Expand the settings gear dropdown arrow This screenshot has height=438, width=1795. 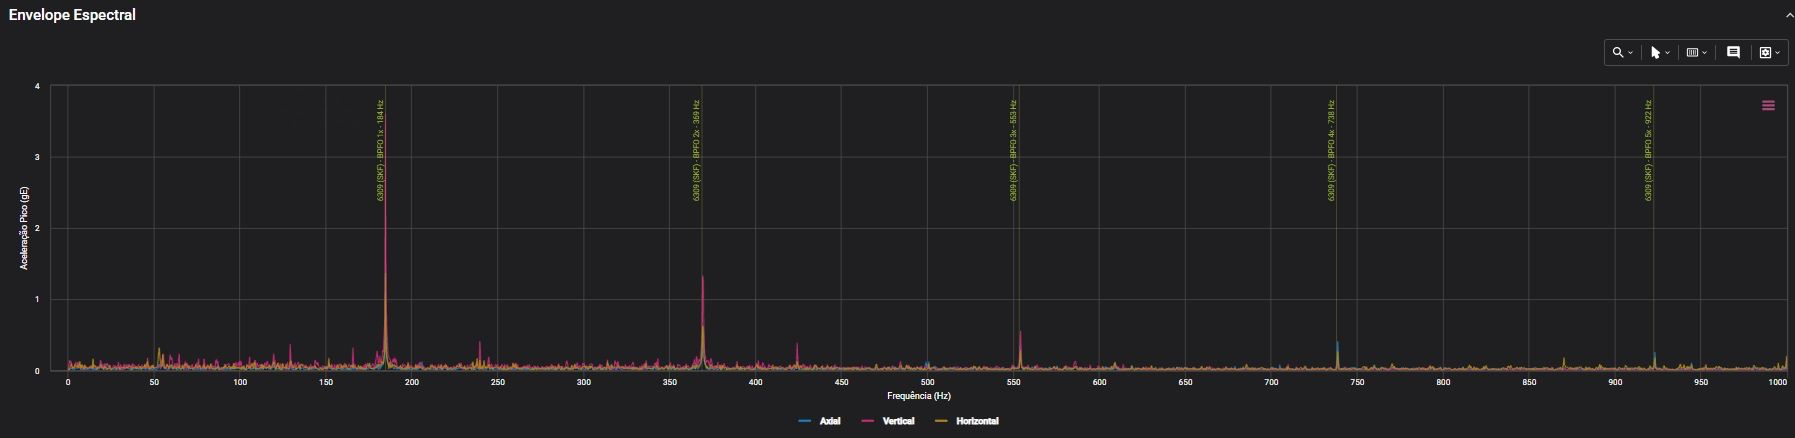click(1777, 53)
